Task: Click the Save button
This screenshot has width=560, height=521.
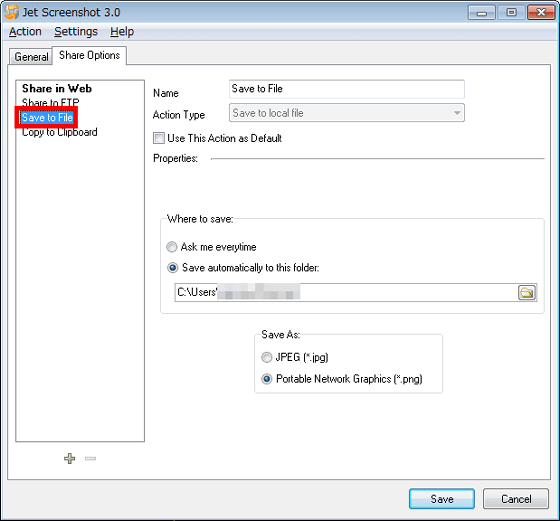Action: point(442,499)
